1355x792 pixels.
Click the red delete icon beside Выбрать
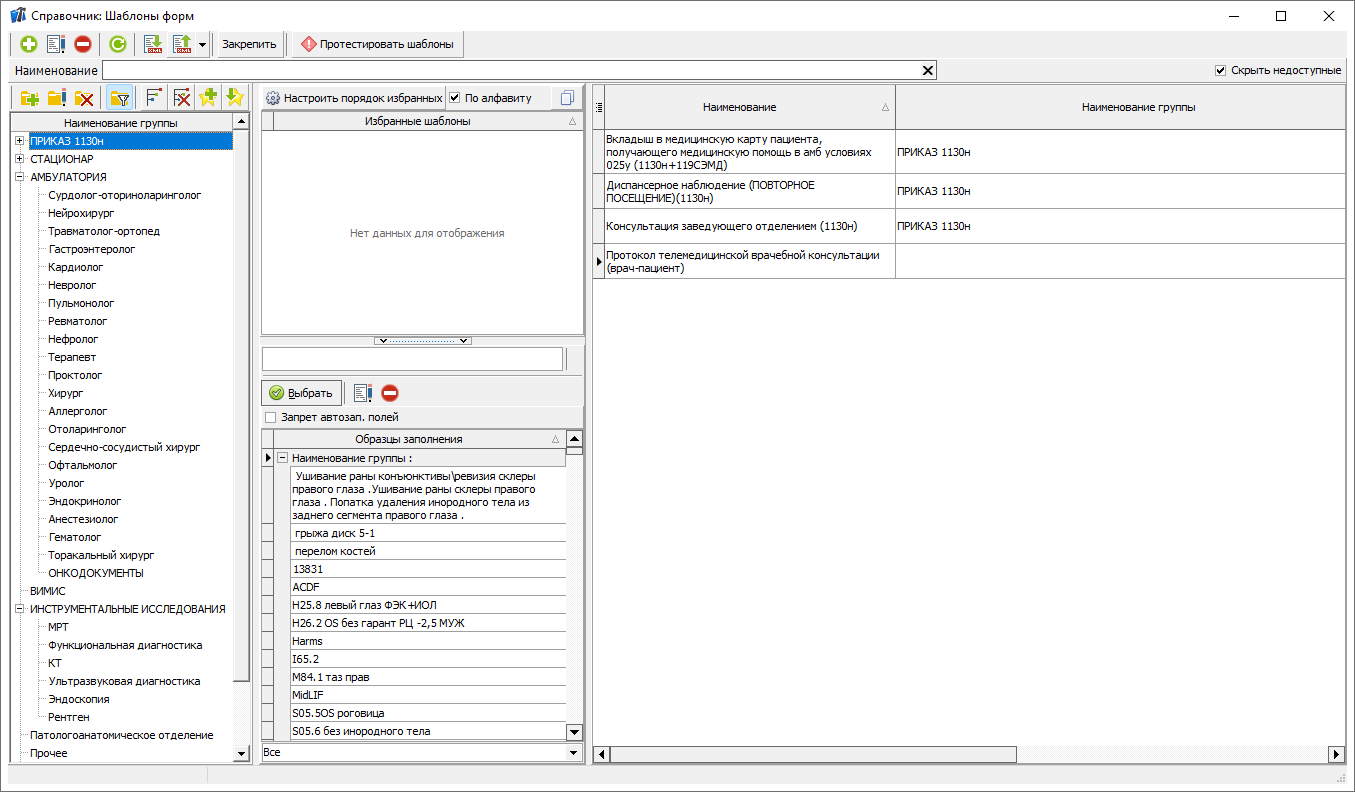click(390, 393)
